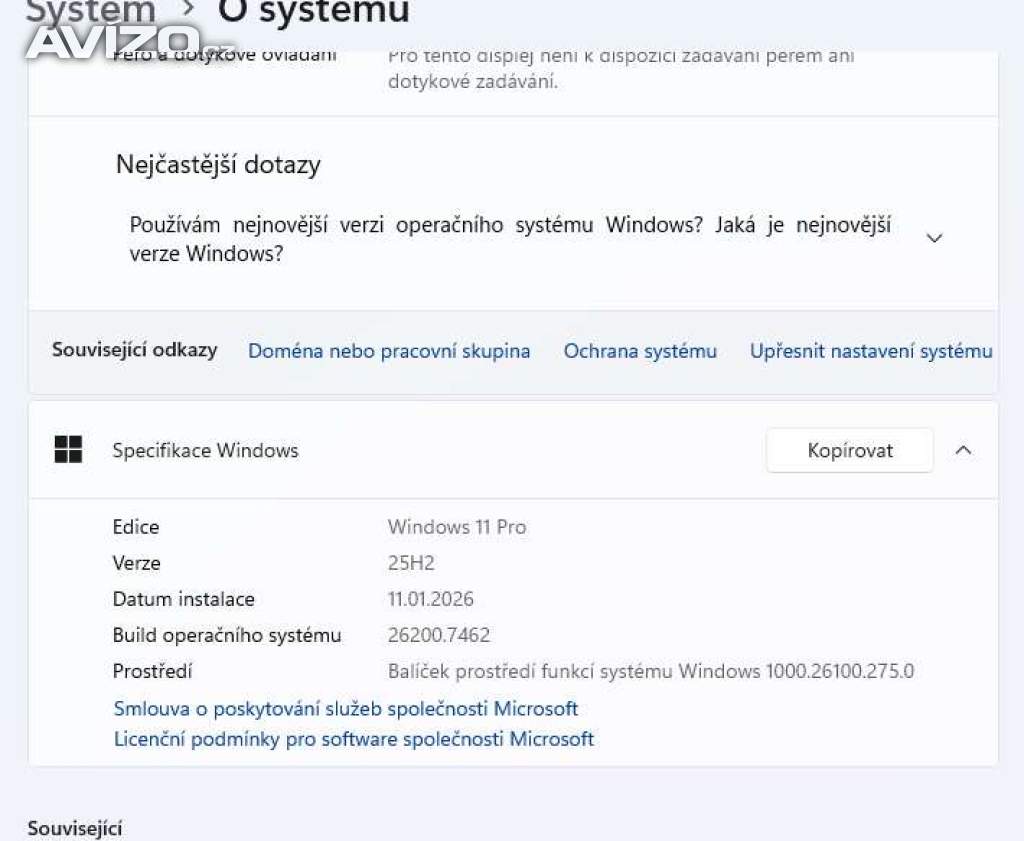
Task: Open Upřesnit nastavení systému link
Action: click(871, 351)
